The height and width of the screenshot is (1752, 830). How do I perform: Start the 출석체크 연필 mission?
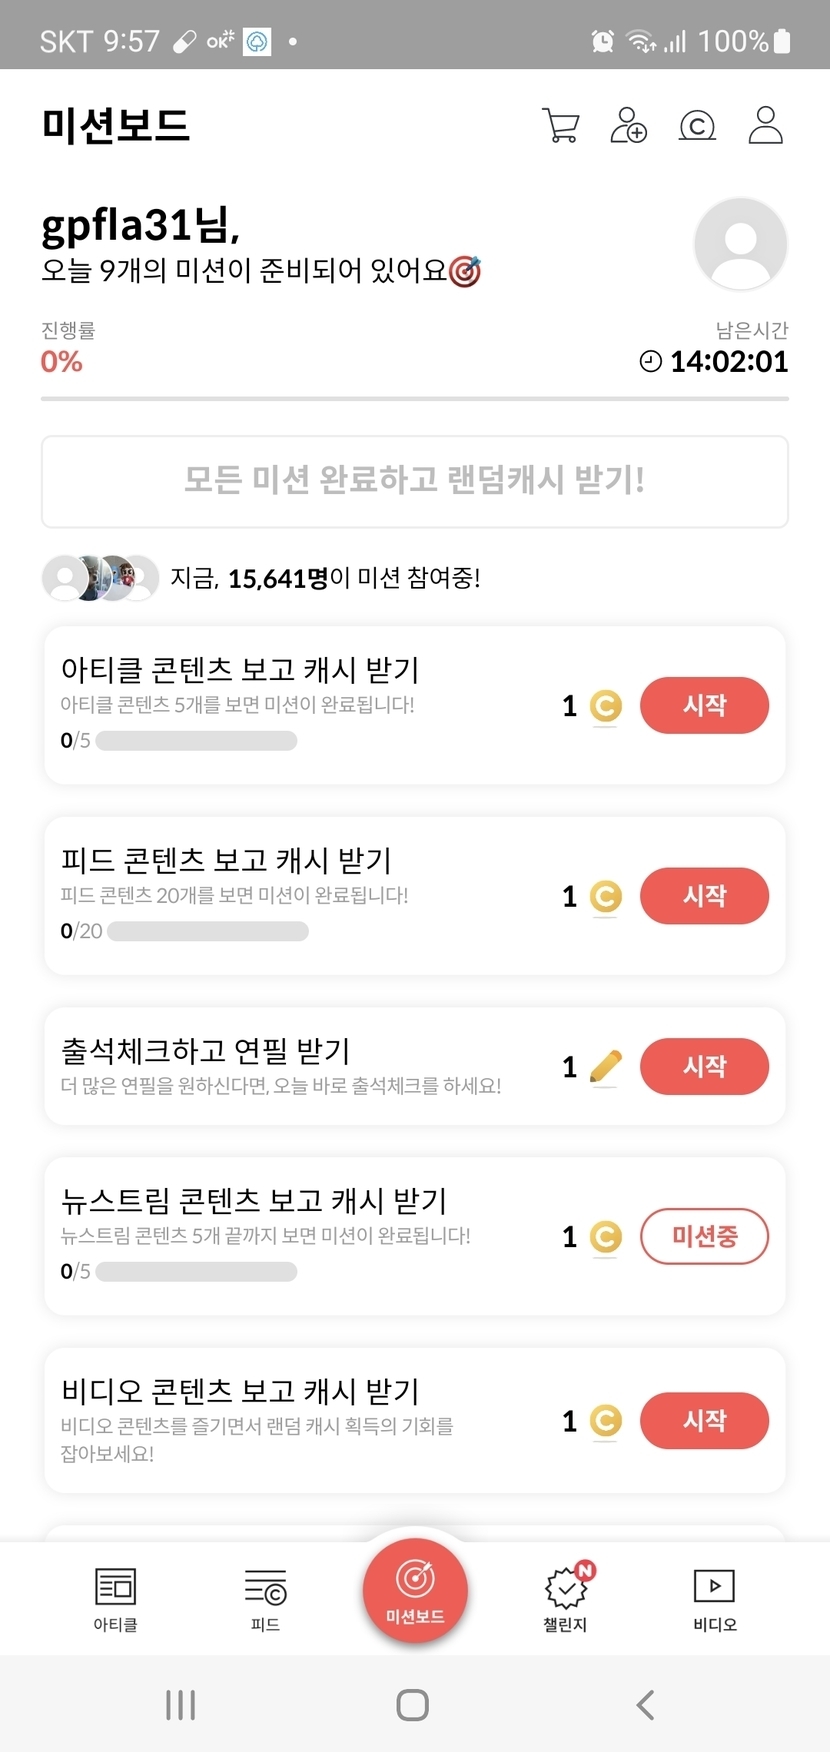pos(704,1066)
